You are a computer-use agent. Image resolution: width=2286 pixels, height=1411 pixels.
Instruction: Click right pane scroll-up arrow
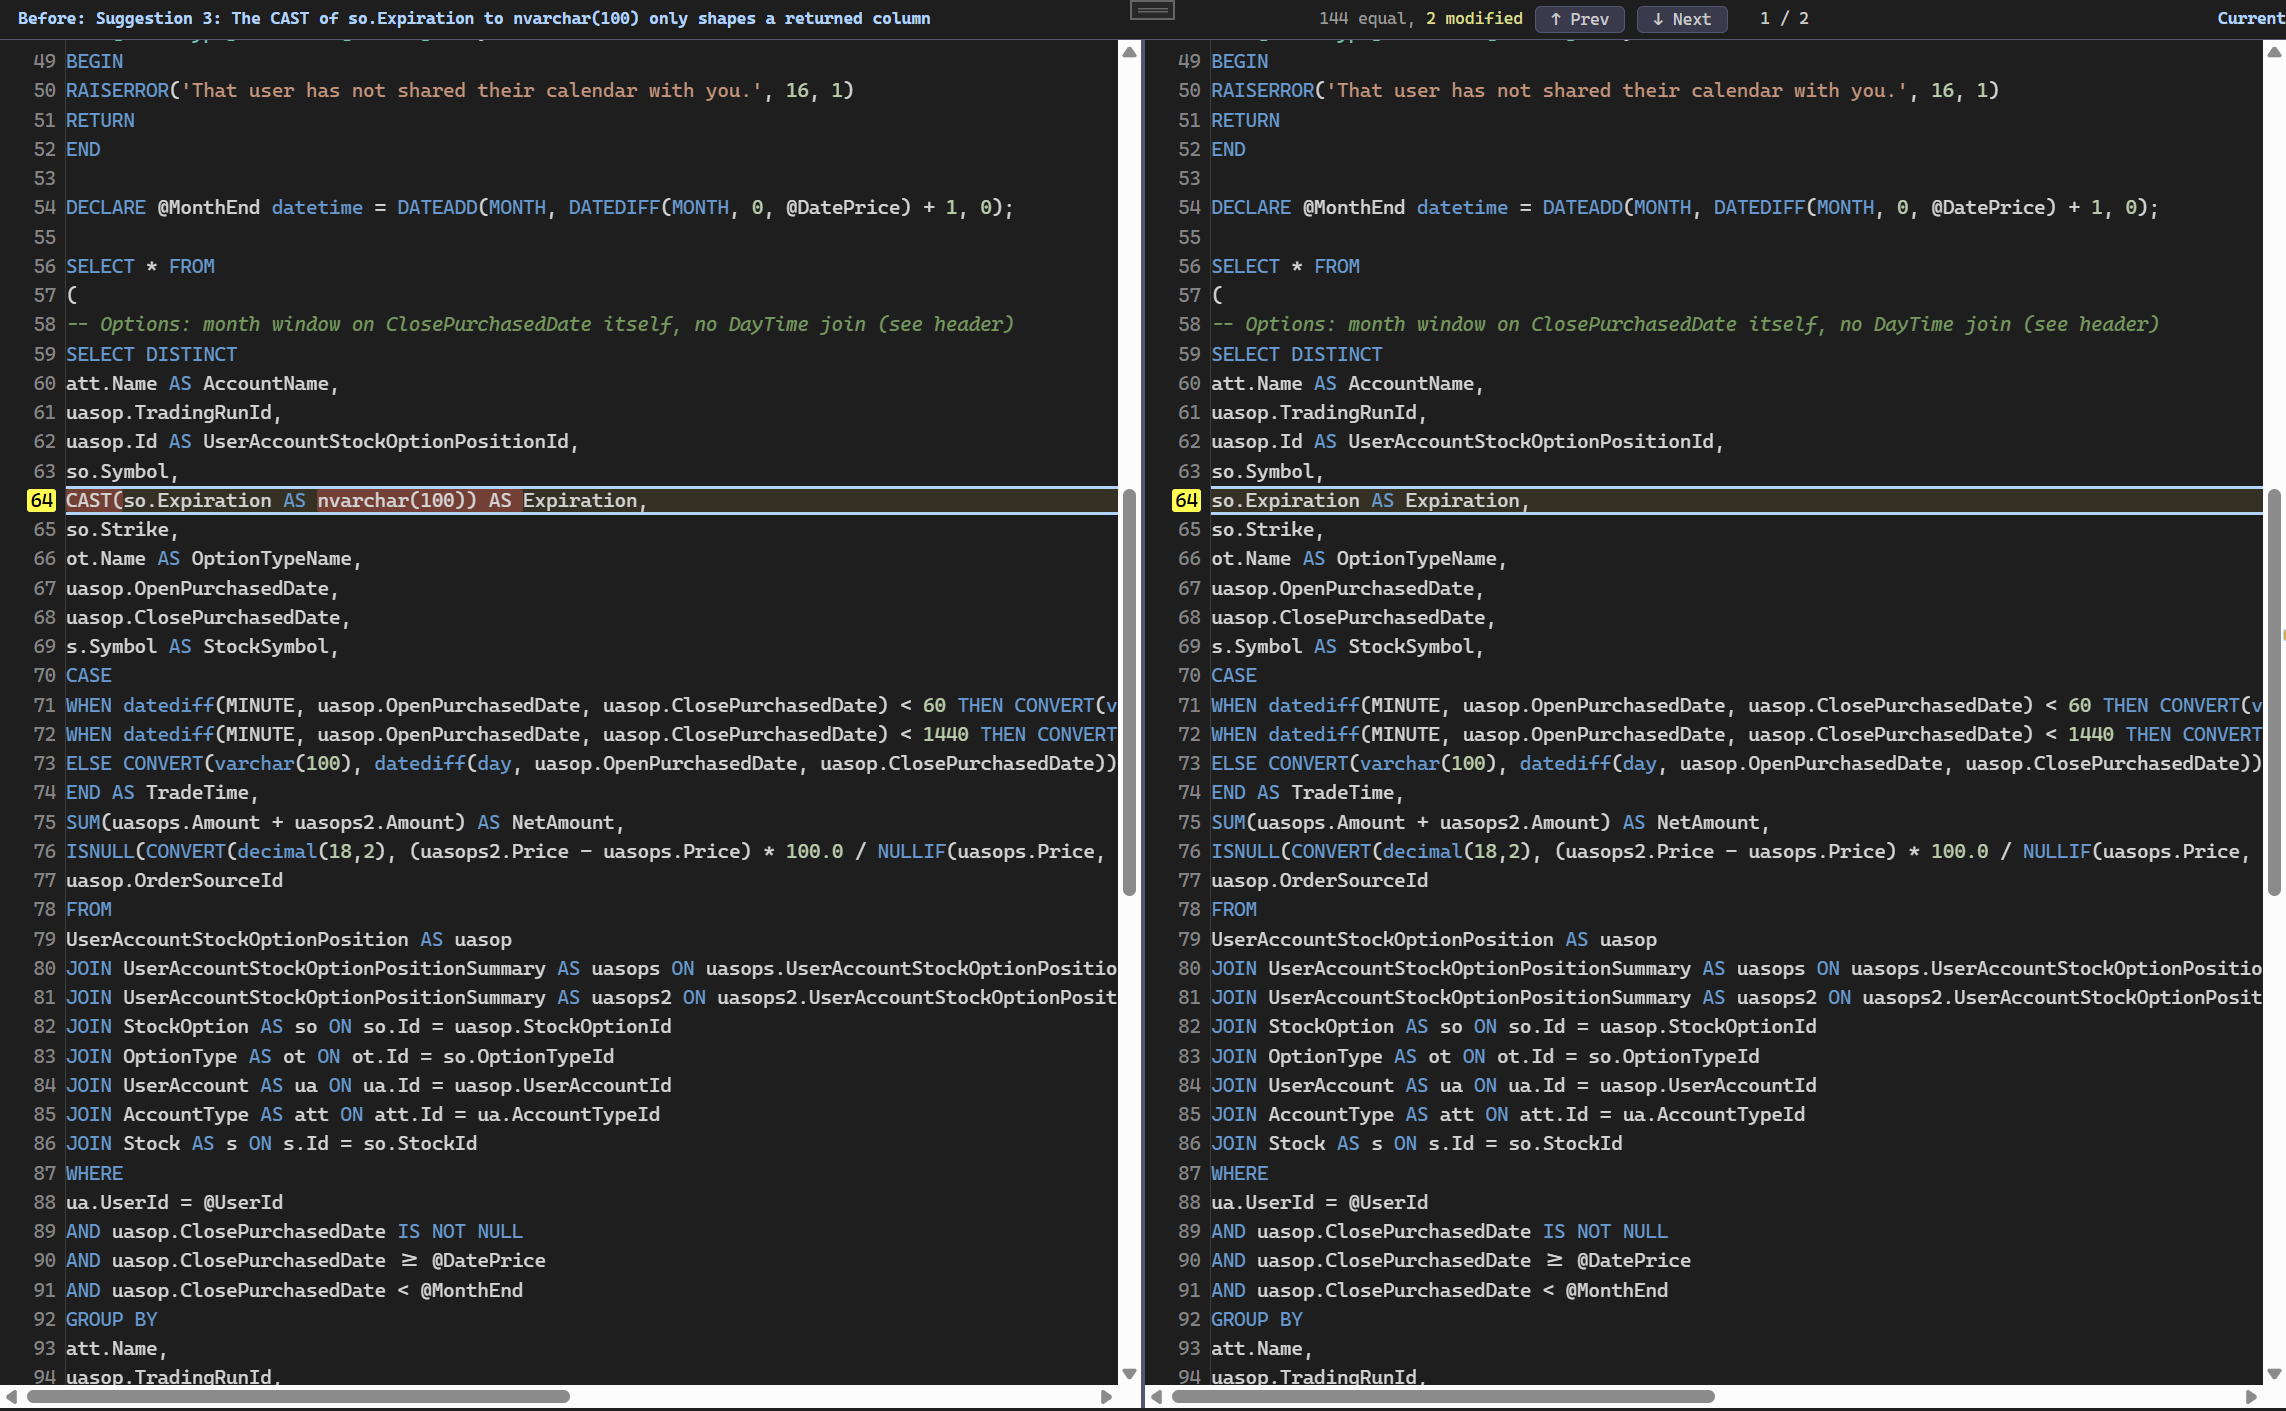[x=2274, y=52]
